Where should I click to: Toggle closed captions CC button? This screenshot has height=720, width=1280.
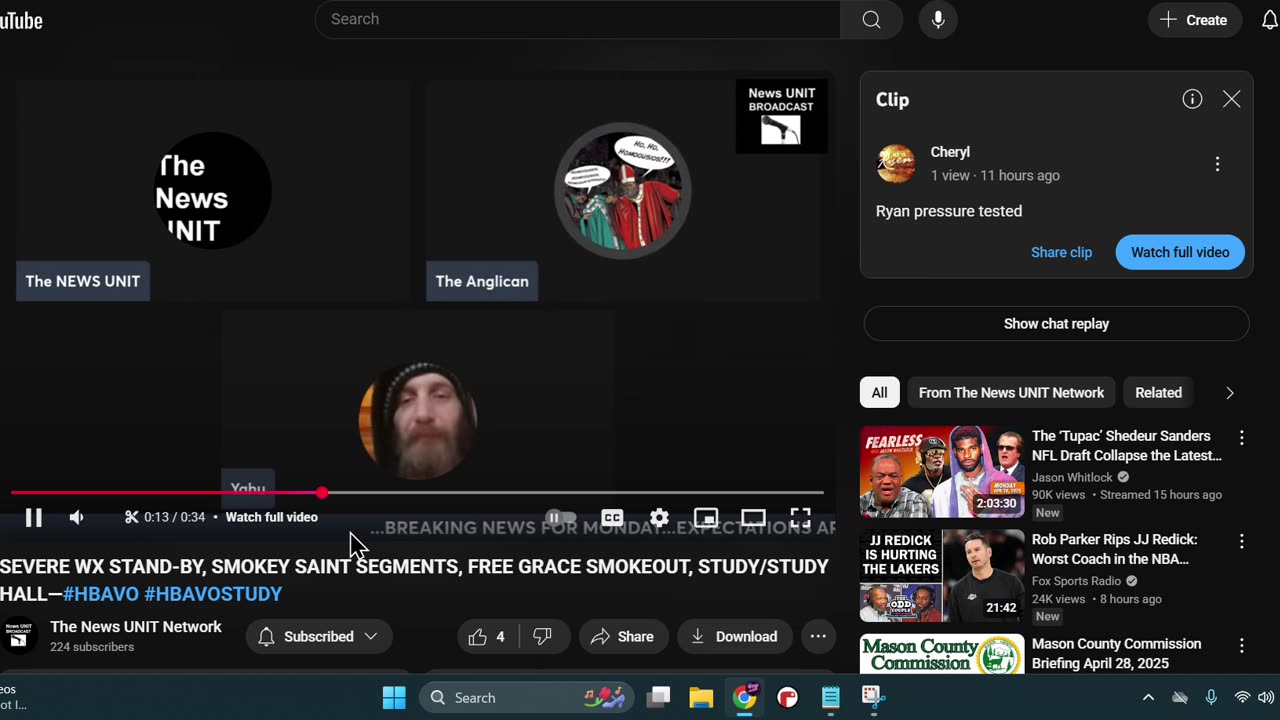click(612, 517)
